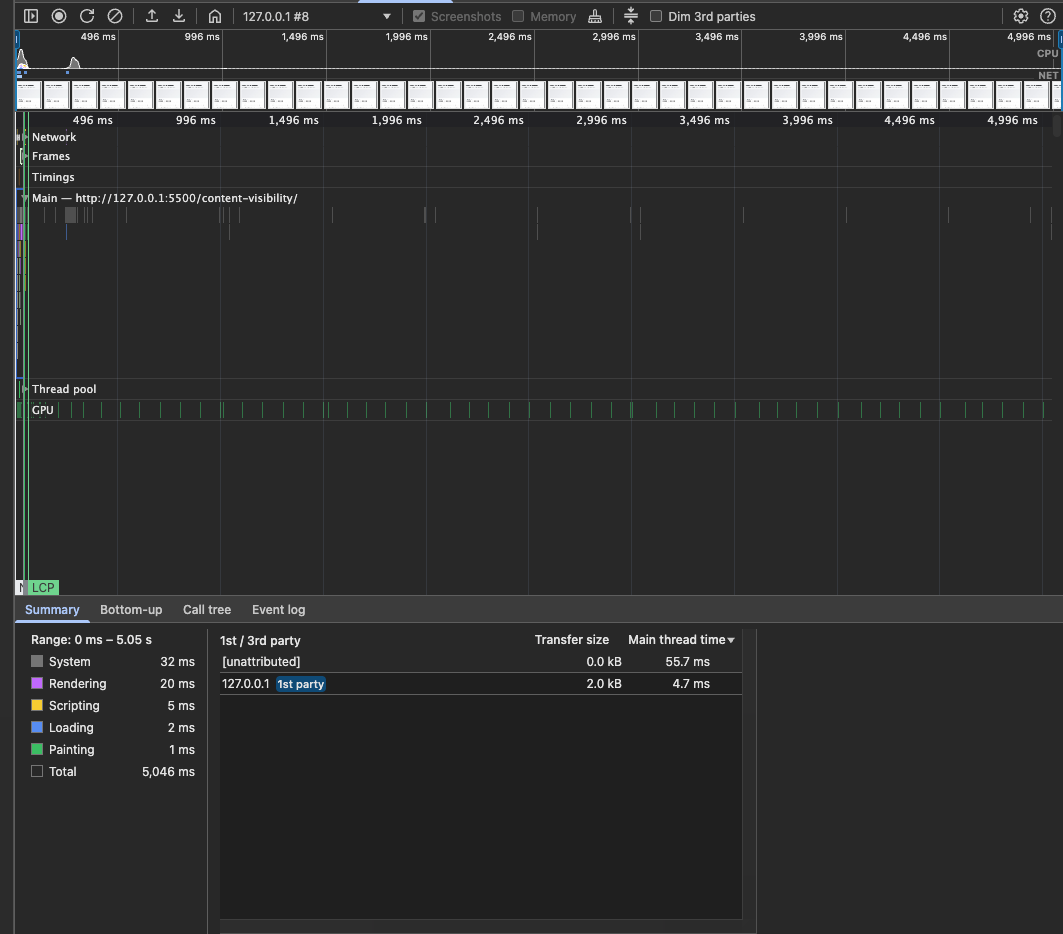Click the LCP timing marker
Viewport: 1063px width, 934px height.
click(43, 588)
